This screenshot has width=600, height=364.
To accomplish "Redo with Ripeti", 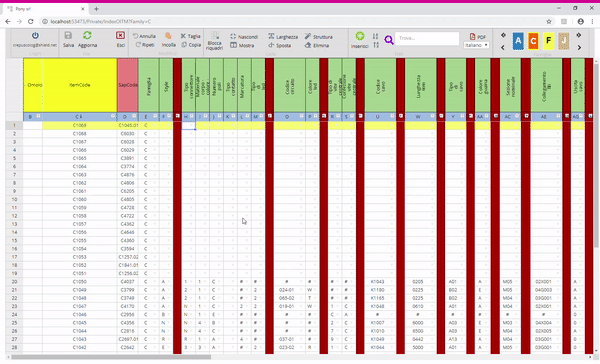I will (x=145, y=45).
